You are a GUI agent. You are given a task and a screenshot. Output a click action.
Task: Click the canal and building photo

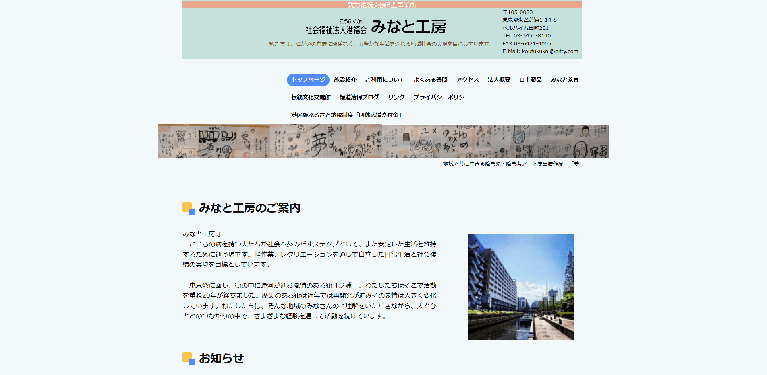(521, 287)
